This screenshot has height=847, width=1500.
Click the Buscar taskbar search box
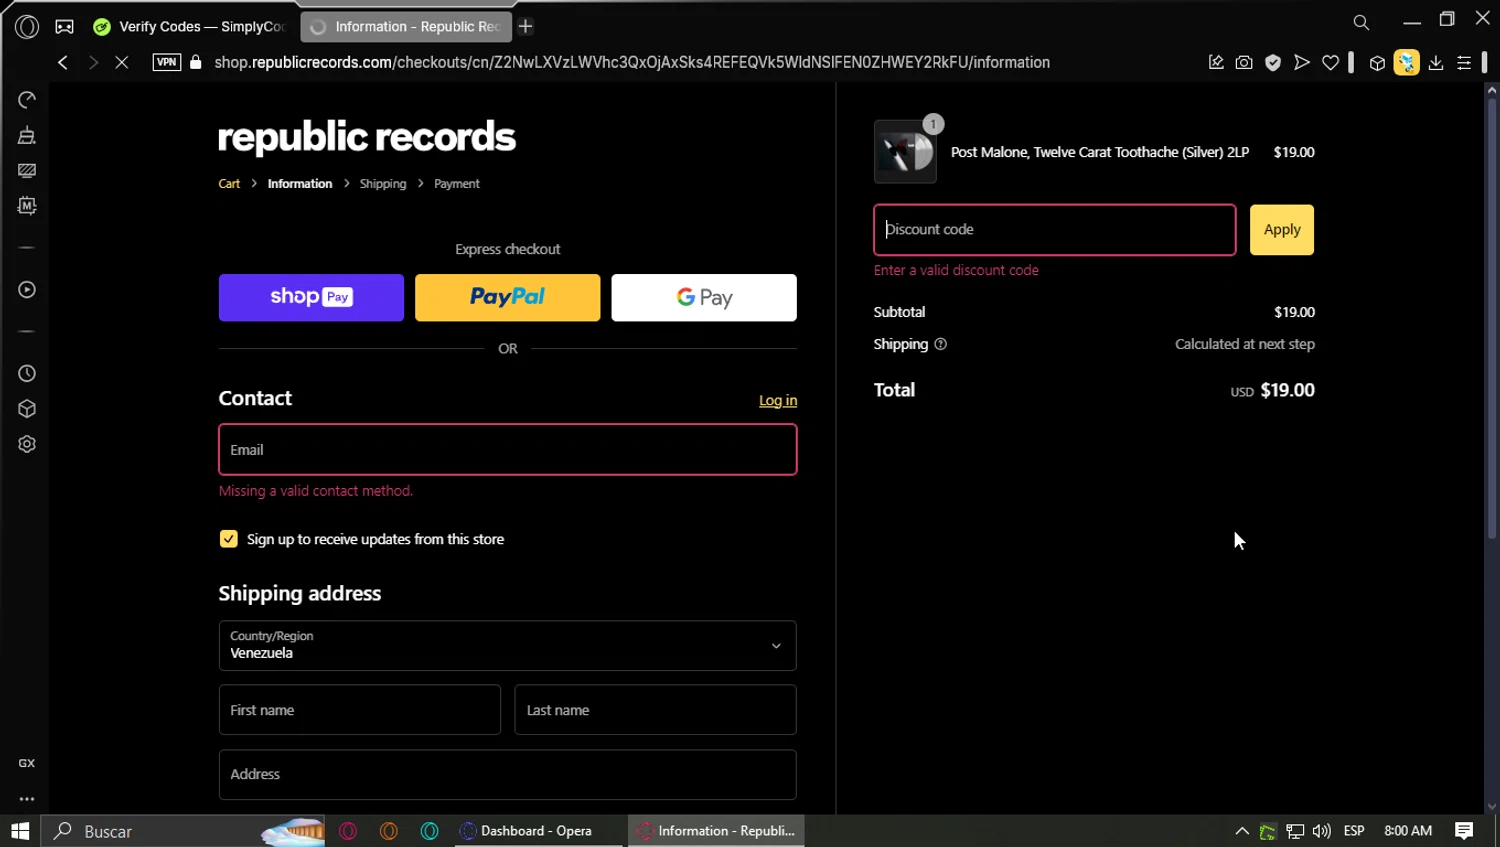(183, 831)
